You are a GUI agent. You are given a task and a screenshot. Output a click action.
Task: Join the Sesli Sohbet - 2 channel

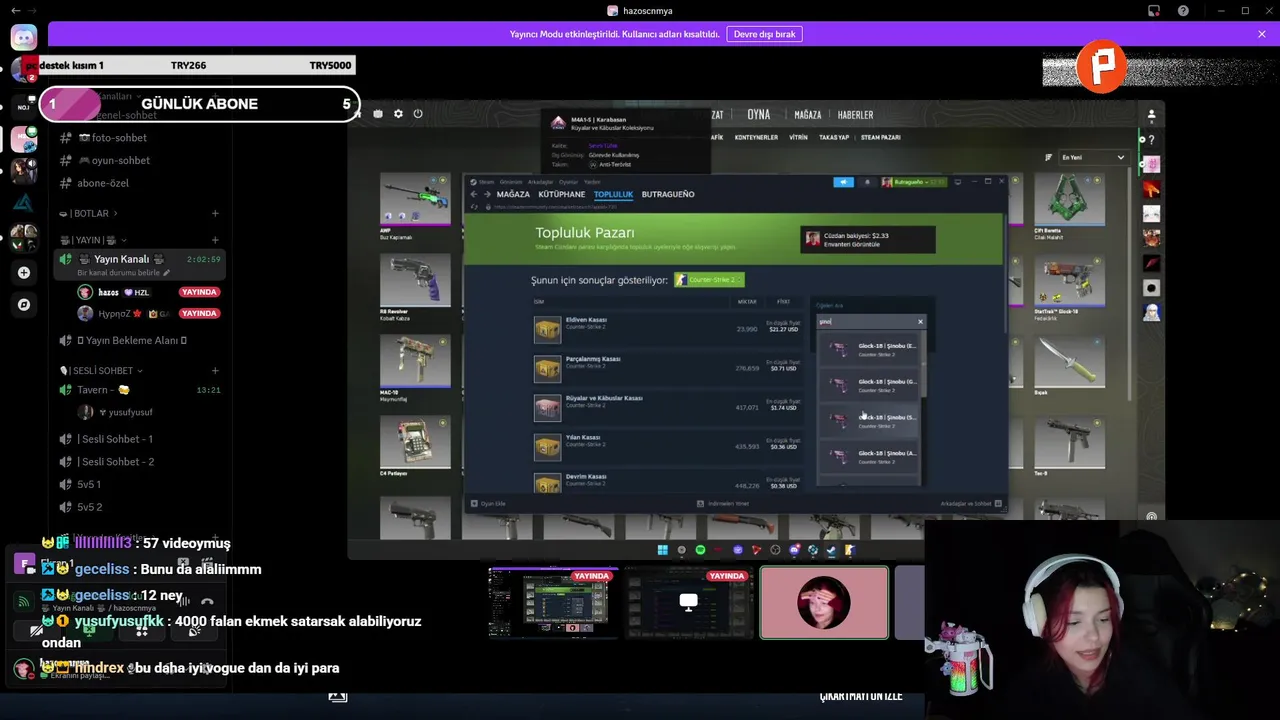click(x=140, y=462)
